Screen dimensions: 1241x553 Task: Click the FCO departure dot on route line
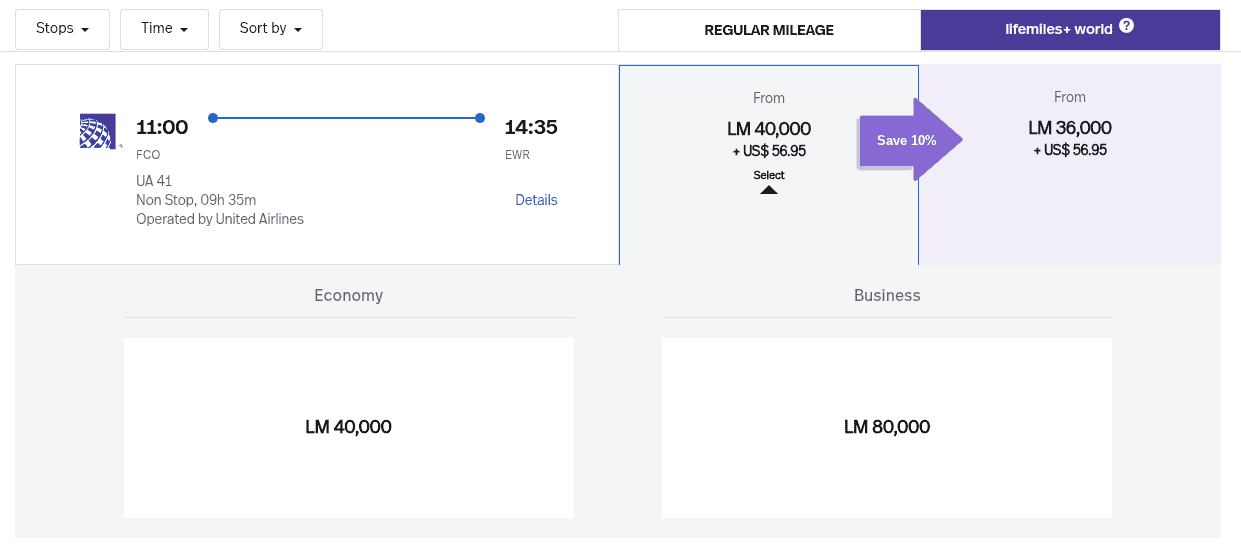pos(213,118)
